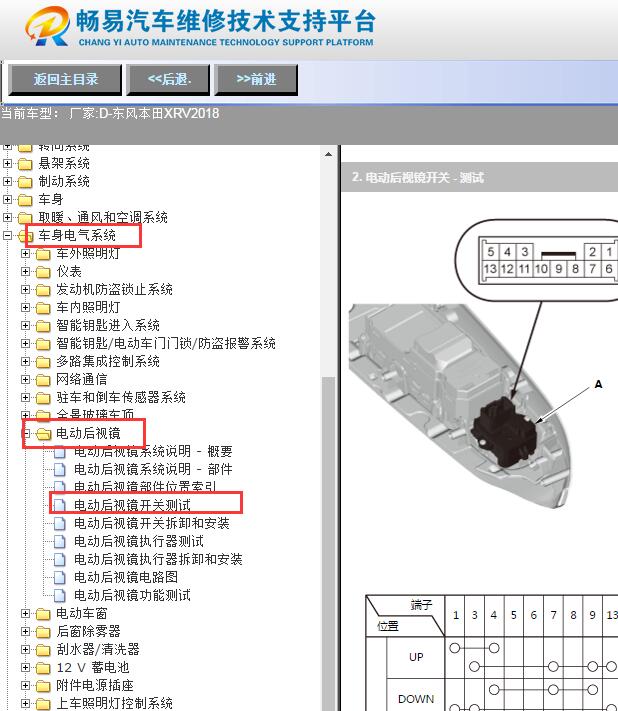Click document icon for 电动后视镜电路图
Image resolution: width=618 pixels, height=711 pixels.
pyautogui.click(x=59, y=577)
